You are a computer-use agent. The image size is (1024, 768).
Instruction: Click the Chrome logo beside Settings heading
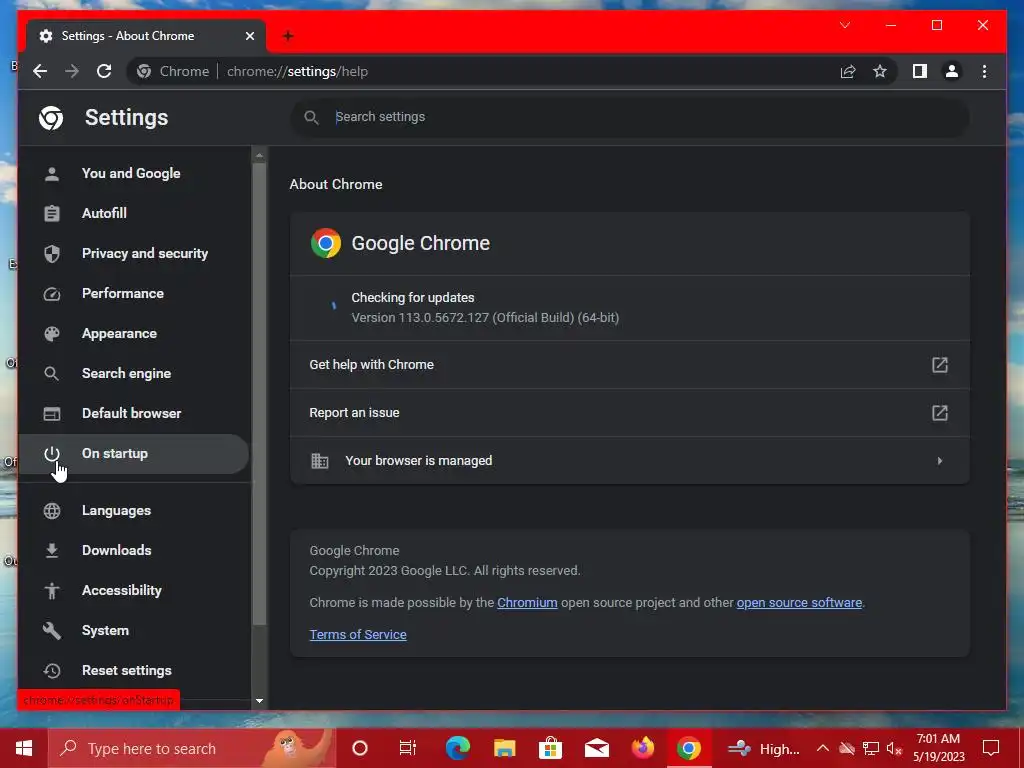point(51,118)
